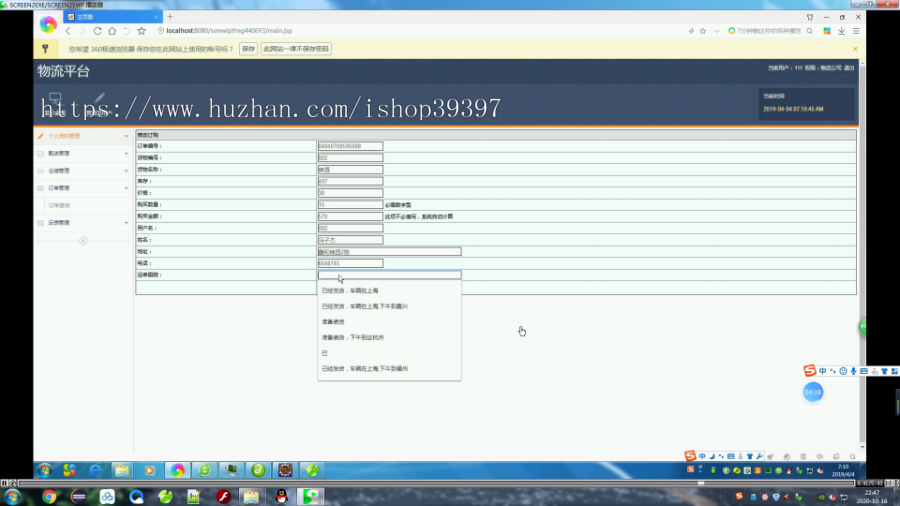Click the 运单跟踪 input field

tap(389, 275)
